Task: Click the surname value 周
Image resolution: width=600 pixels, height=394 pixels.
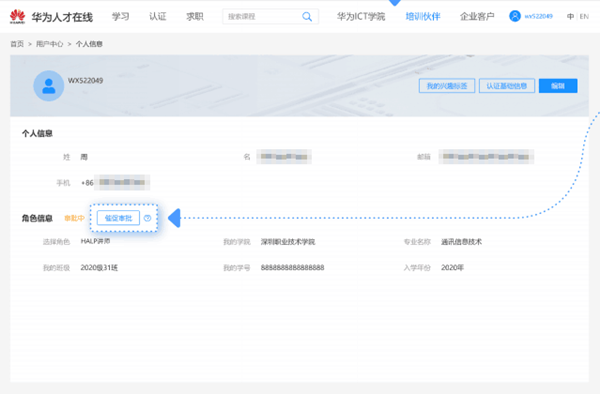Action: pos(84,157)
